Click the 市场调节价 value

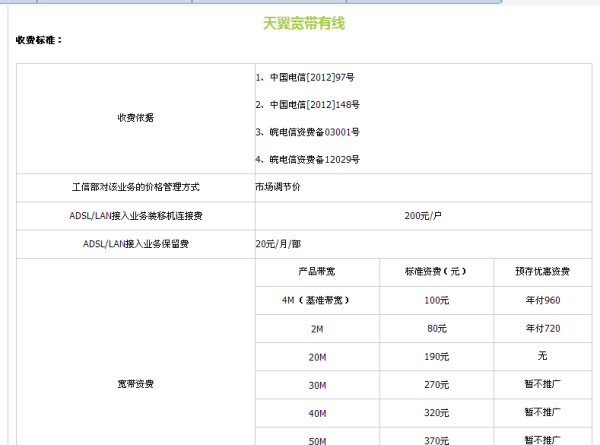coord(278,187)
